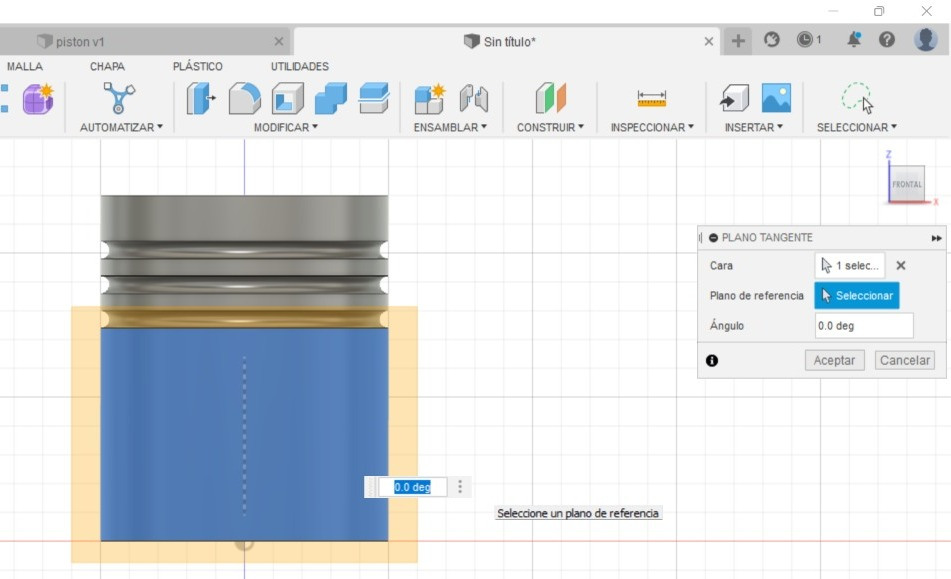Select the Combine bodies tool icon
The image size is (951, 579).
[x=331, y=98]
